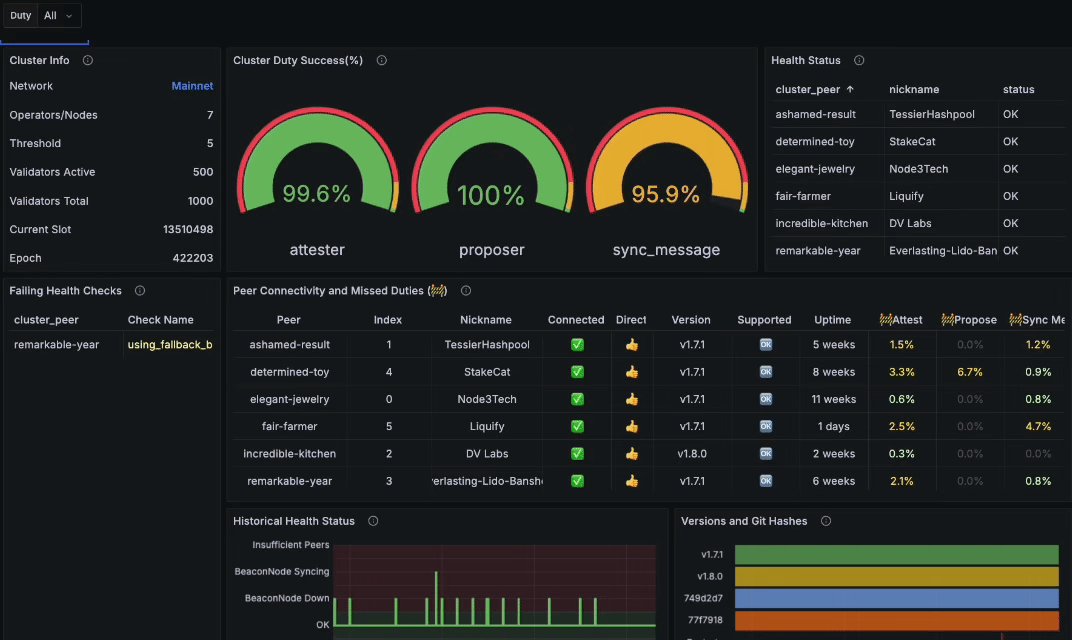Click Current Slot value 13510498
The image size is (1072, 640).
coord(188,230)
